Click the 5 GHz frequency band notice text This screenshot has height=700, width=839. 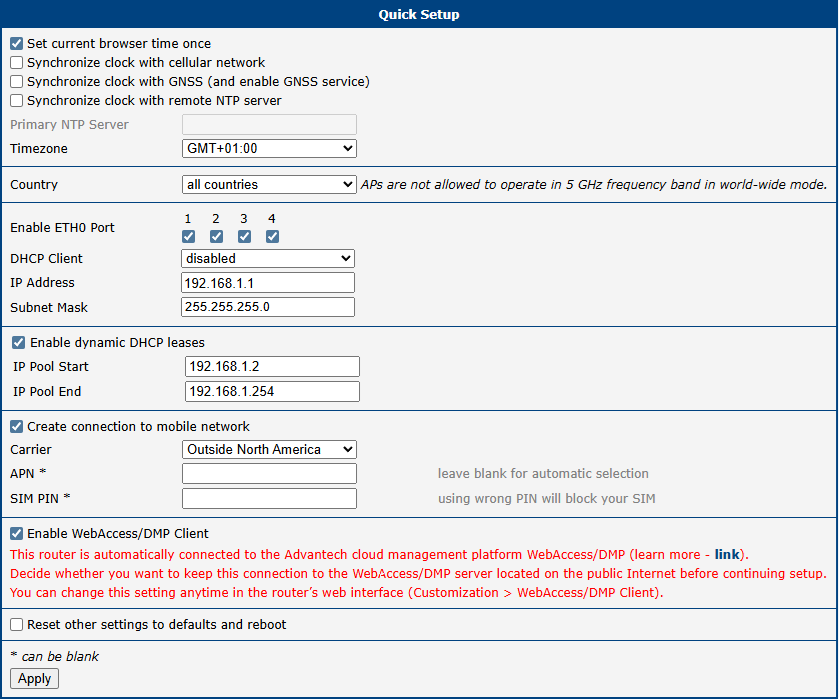(594, 185)
